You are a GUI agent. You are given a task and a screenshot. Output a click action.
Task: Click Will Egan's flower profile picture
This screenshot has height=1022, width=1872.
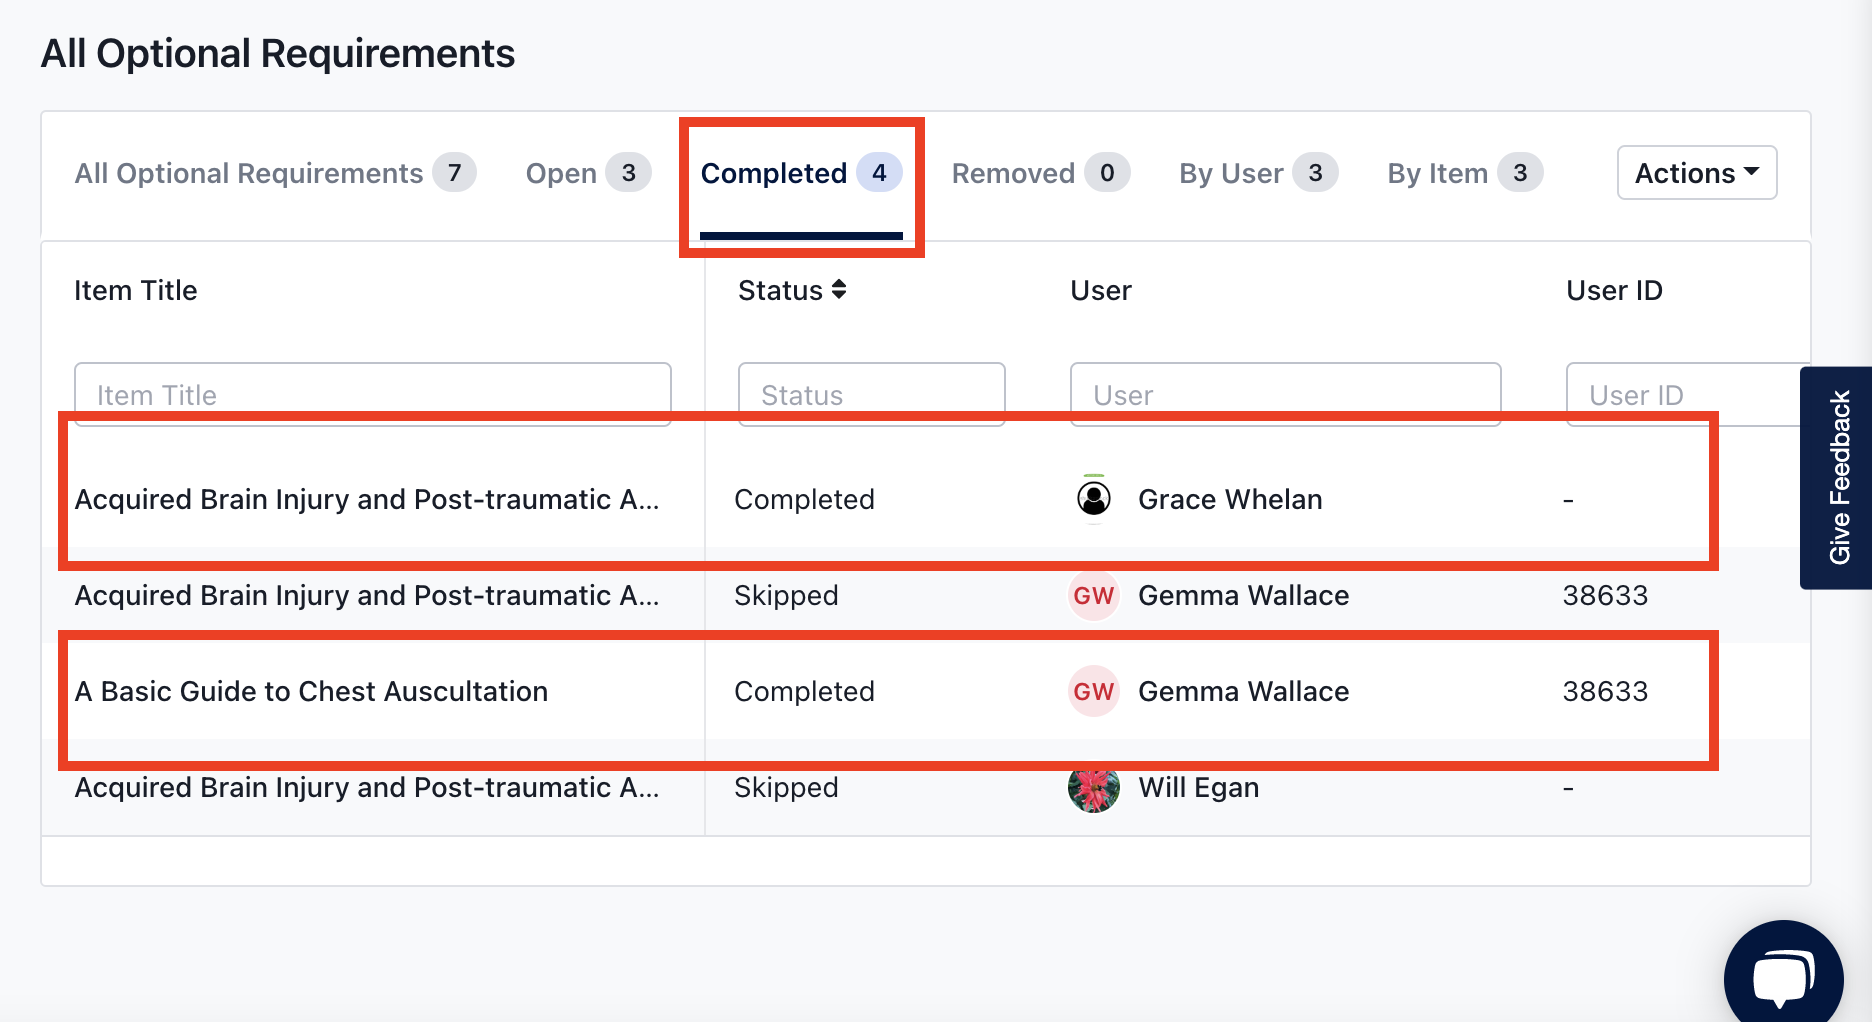click(x=1094, y=787)
